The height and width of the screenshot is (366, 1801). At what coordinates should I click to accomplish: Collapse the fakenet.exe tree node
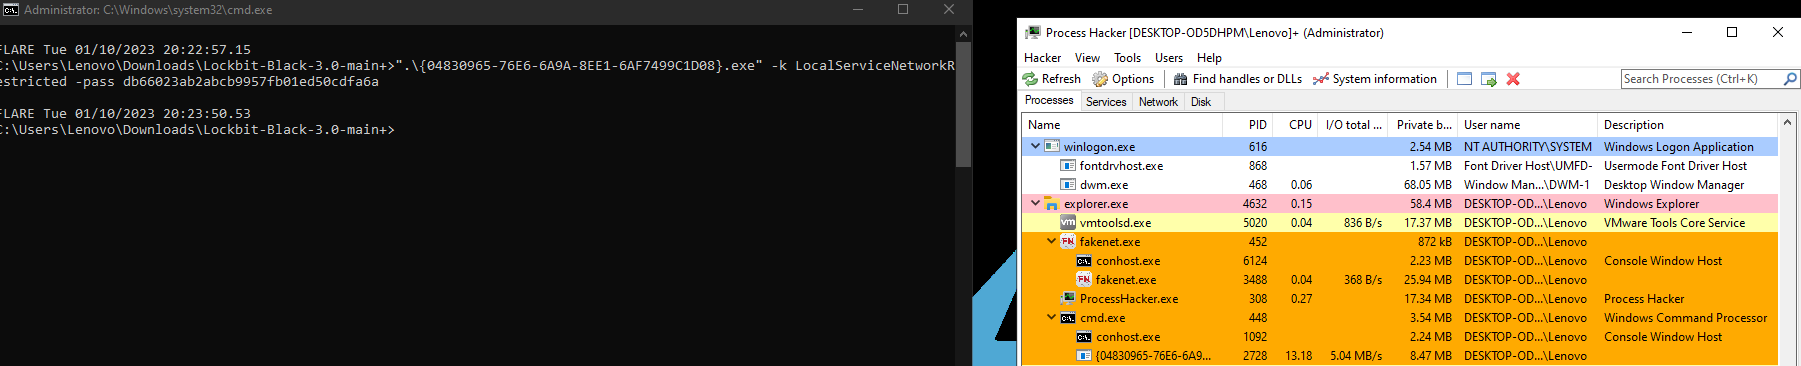tap(1052, 242)
